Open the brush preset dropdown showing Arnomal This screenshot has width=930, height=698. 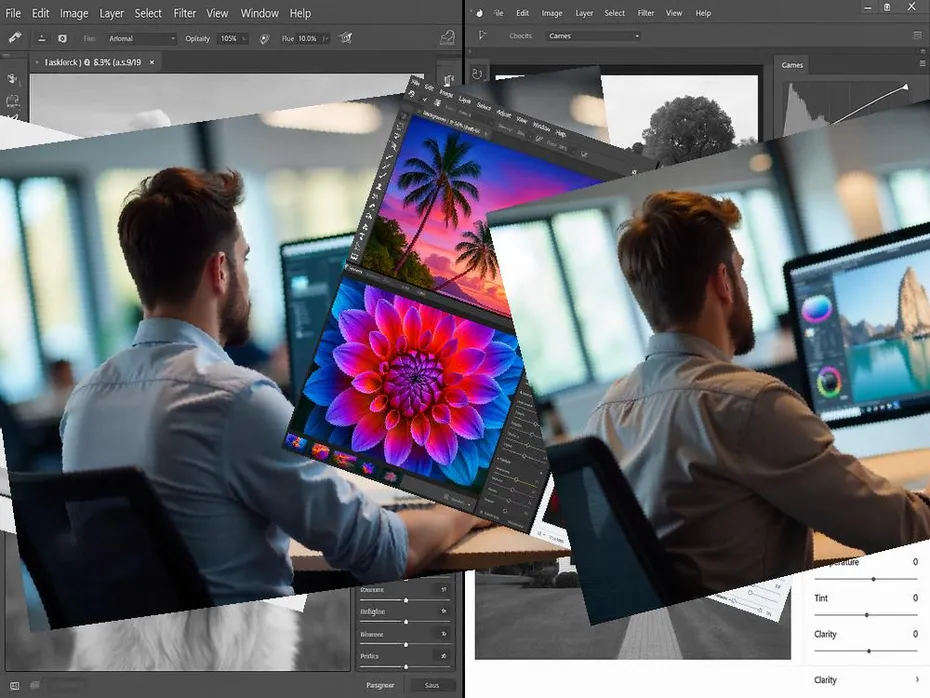point(140,38)
